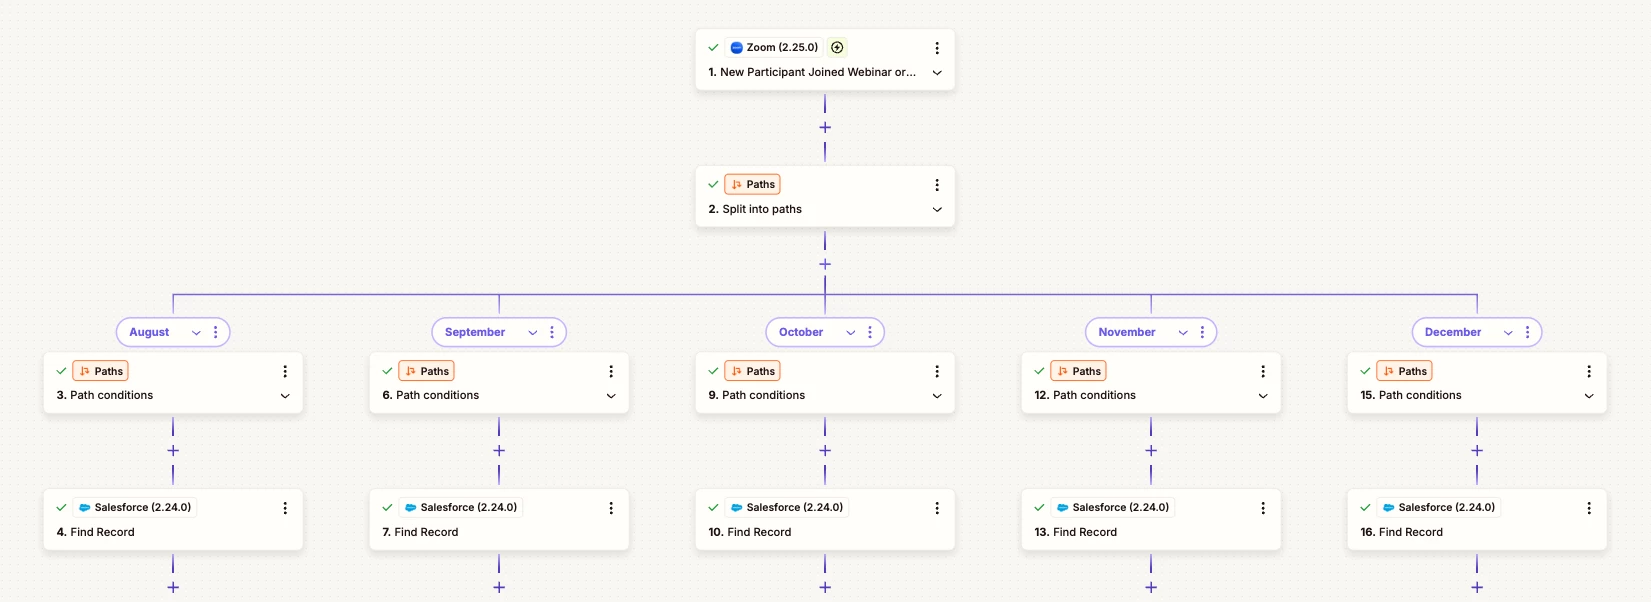Click the Salesforce (2.24.0) badge on step 10
Image resolution: width=1651 pixels, height=602 pixels.
pos(786,507)
